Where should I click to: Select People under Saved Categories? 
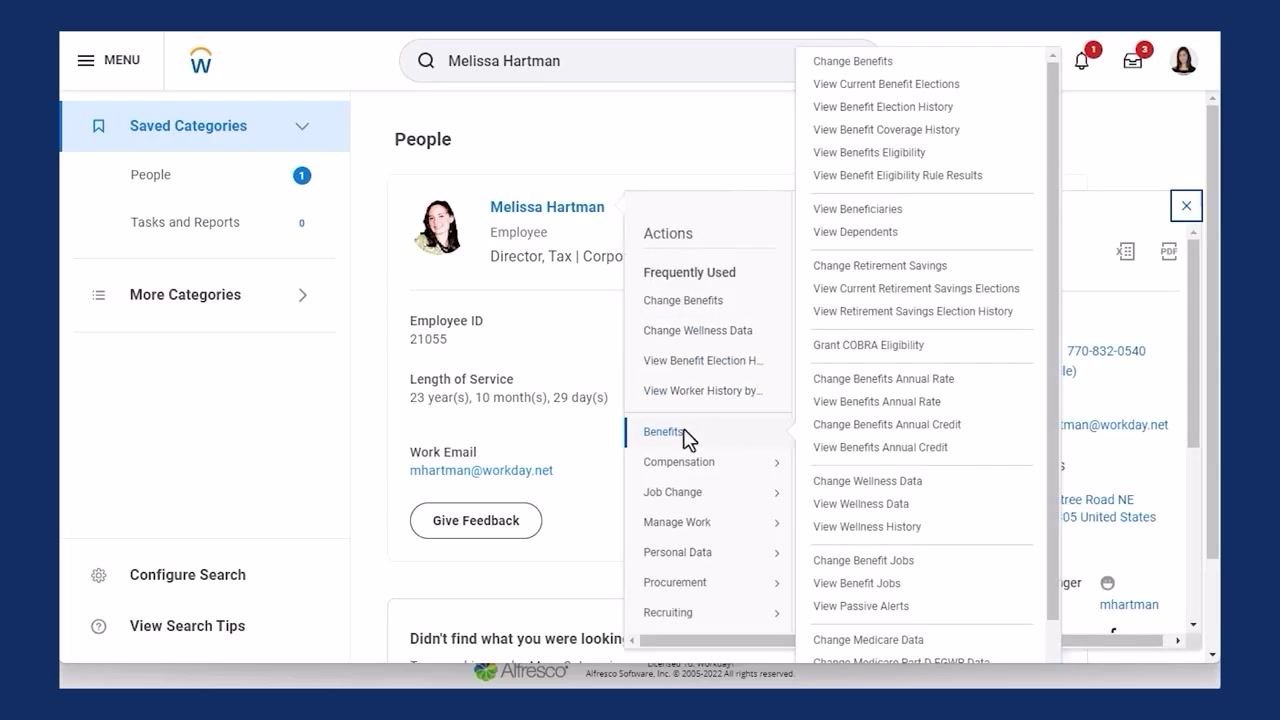150,175
